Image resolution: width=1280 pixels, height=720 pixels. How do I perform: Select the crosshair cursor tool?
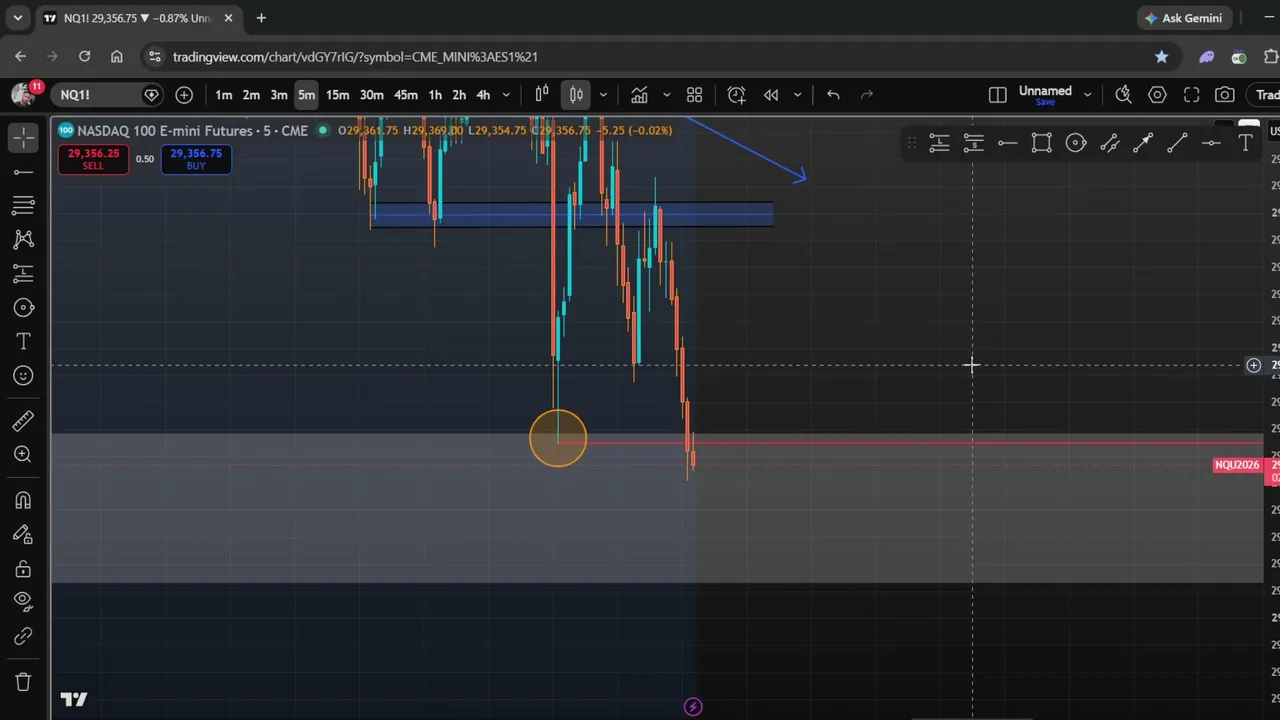click(23, 137)
